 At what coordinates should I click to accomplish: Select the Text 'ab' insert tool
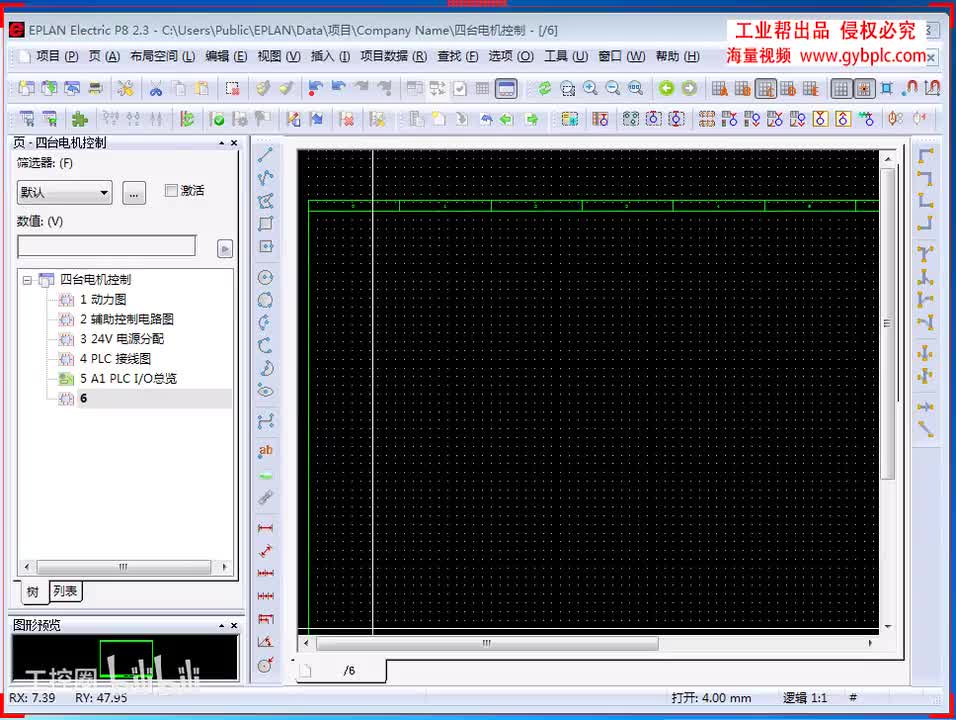(x=265, y=451)
